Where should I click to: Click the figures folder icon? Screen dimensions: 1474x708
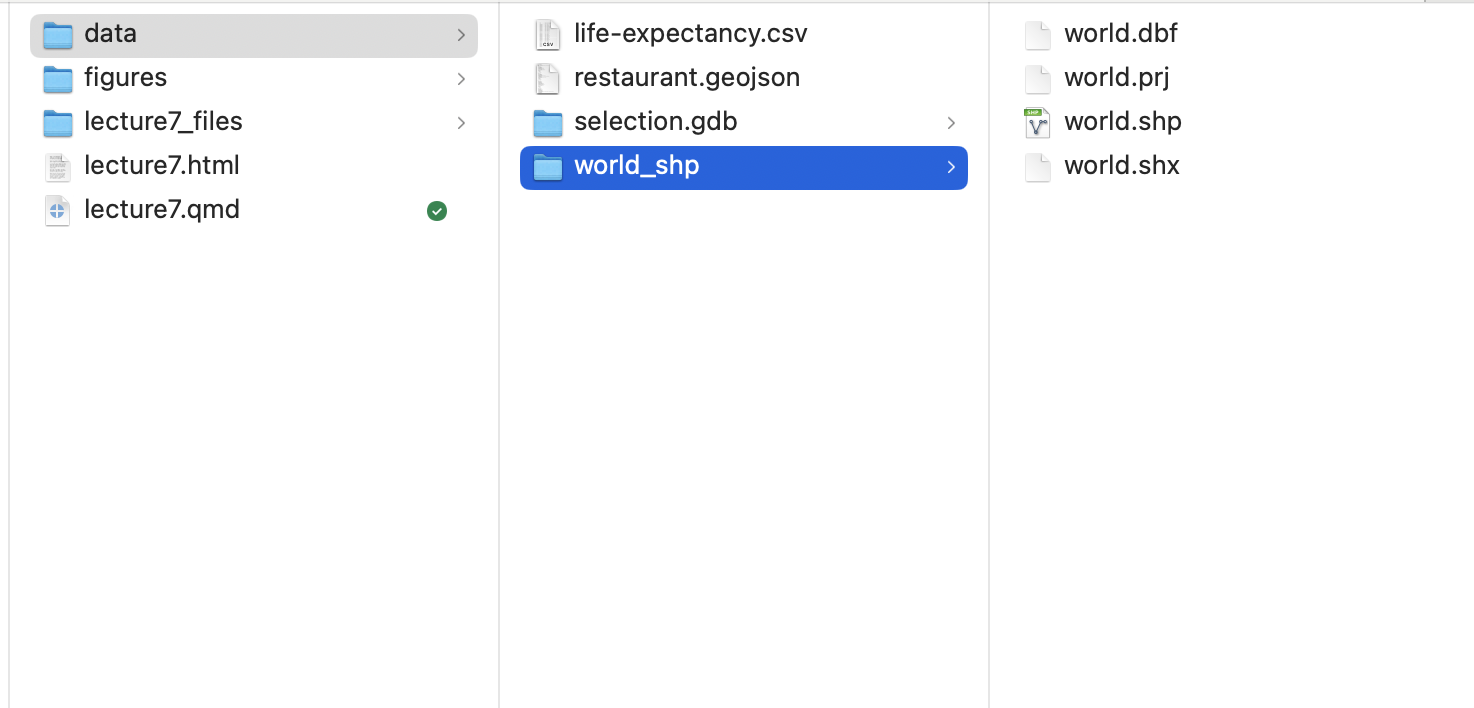pos(58,78)
